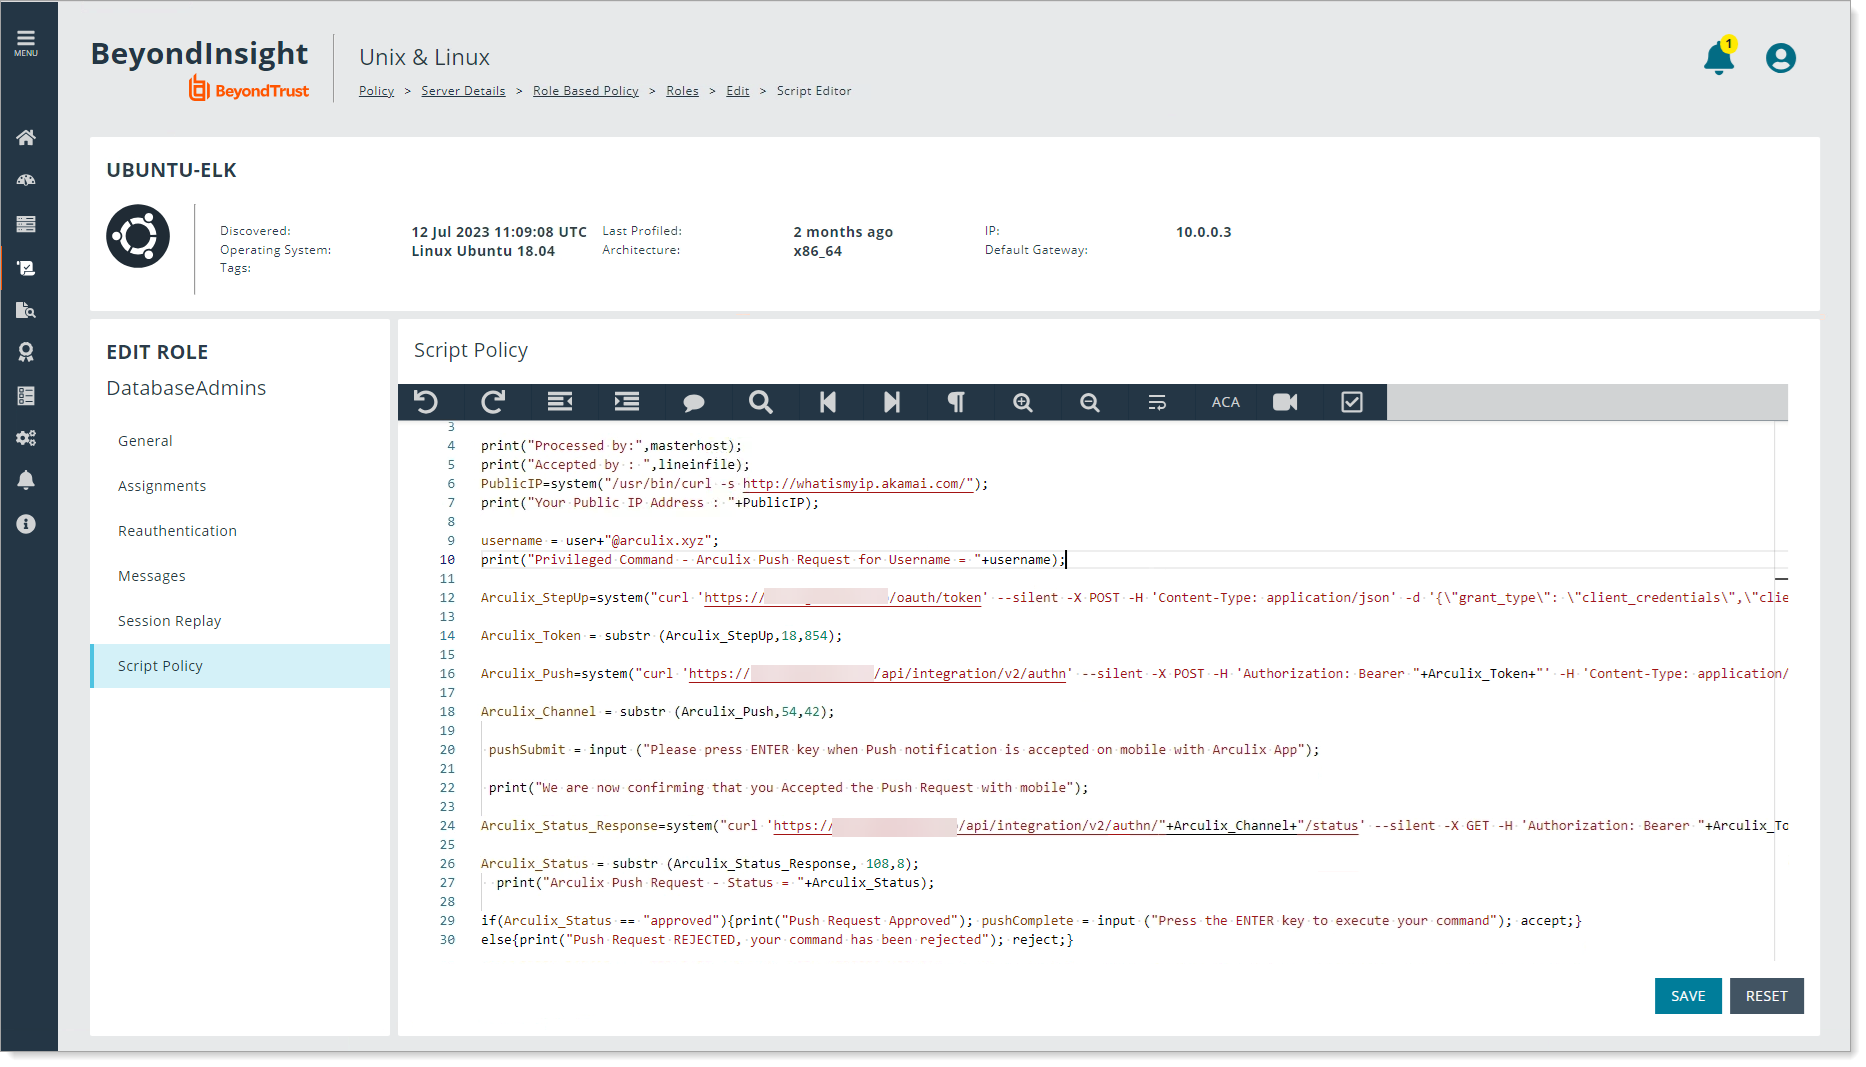Open the server assets sidebar icon
The width and height of the screenshot is (1866, 1067).
pyautogui.click(x=26, y=224)
